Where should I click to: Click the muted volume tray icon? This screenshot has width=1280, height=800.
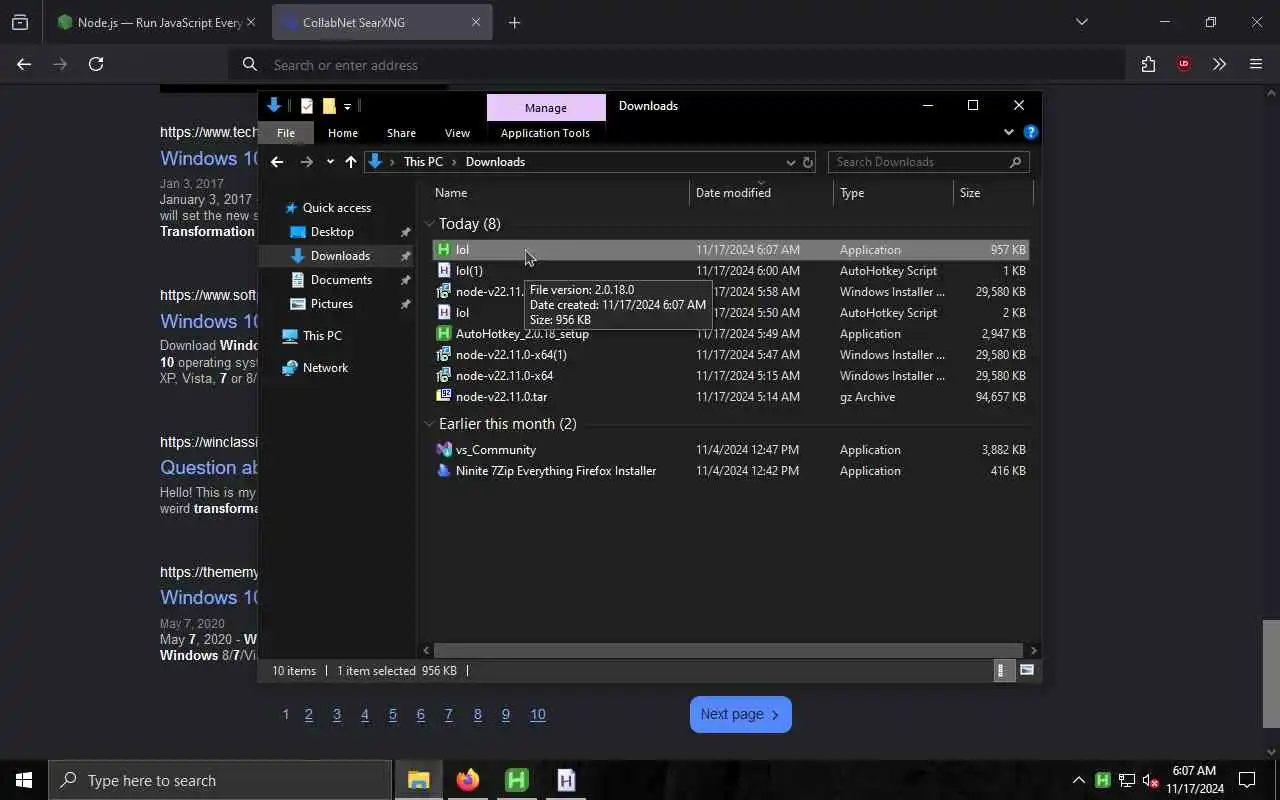pos(1151,780)
